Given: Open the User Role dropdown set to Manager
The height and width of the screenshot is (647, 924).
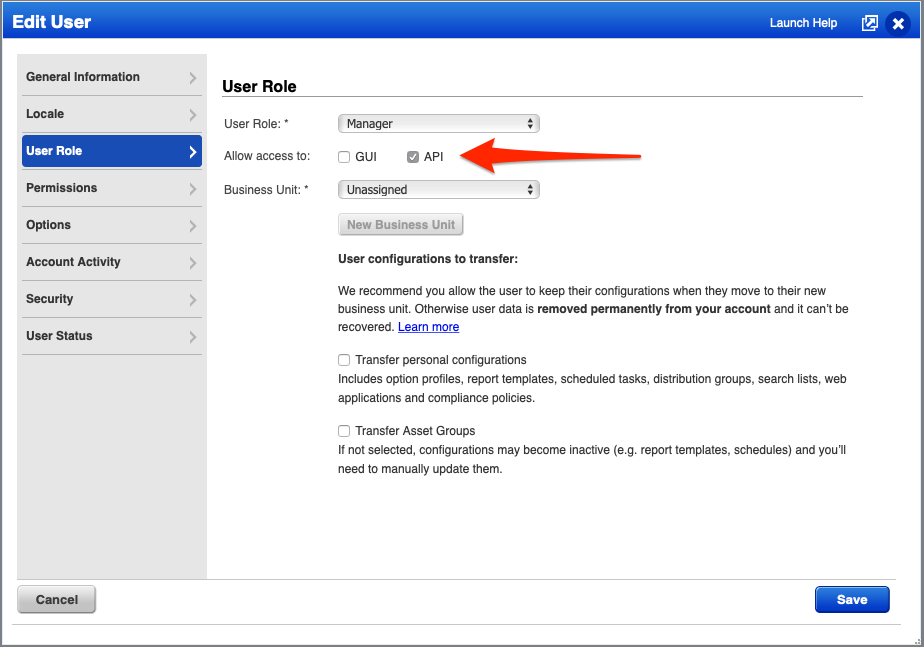Looking at the screenshot, I should (x=438, y=124).
